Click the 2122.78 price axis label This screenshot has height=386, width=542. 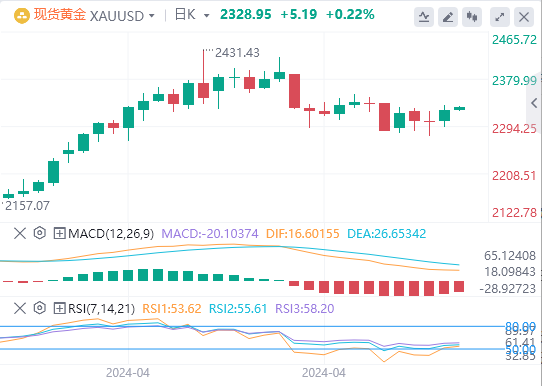pos(514,213)
